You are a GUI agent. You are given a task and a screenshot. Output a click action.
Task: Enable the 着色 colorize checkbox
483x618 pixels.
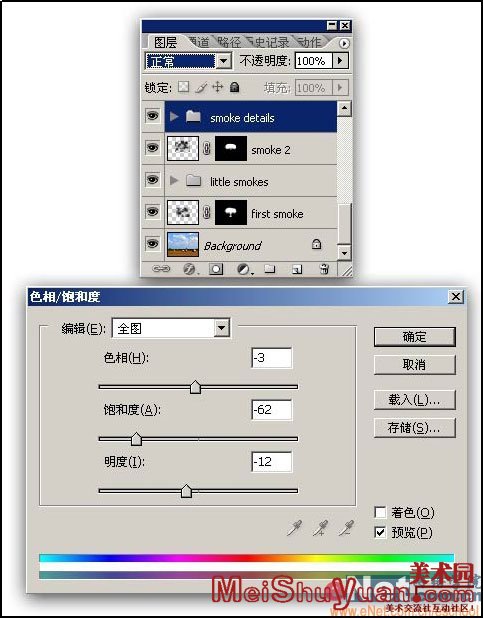tap(380, 512)
